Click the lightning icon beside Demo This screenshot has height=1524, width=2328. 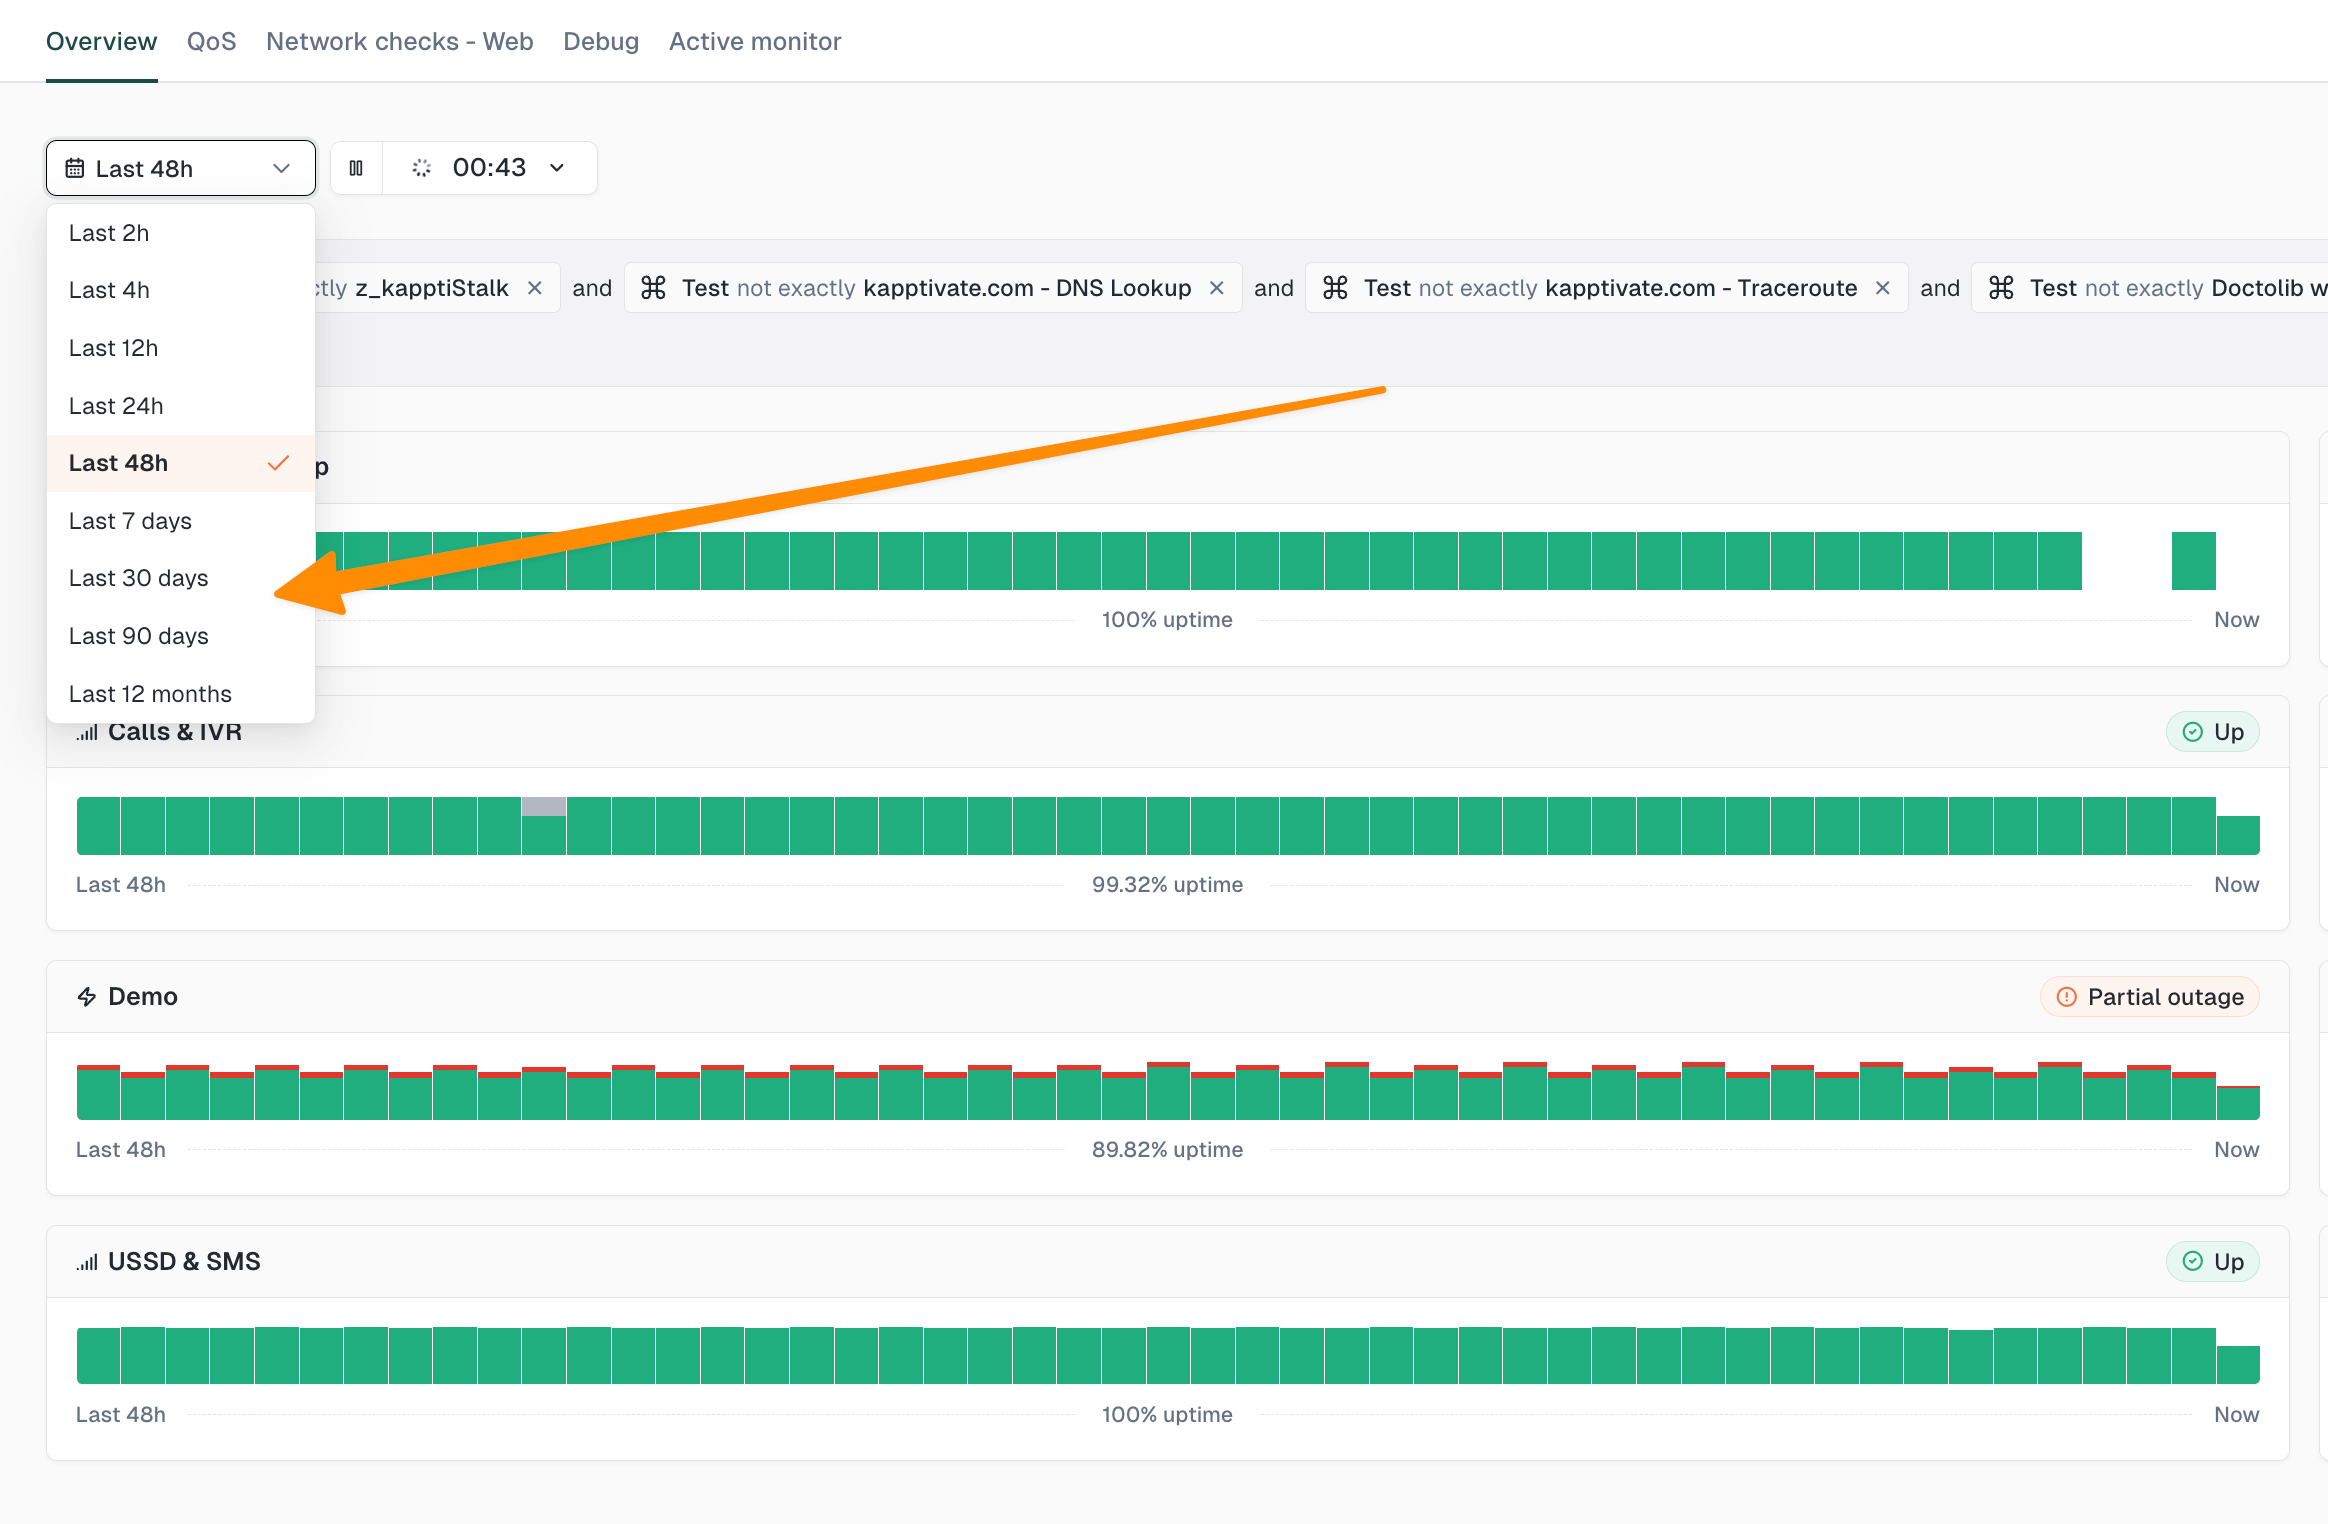pos(87,997)
